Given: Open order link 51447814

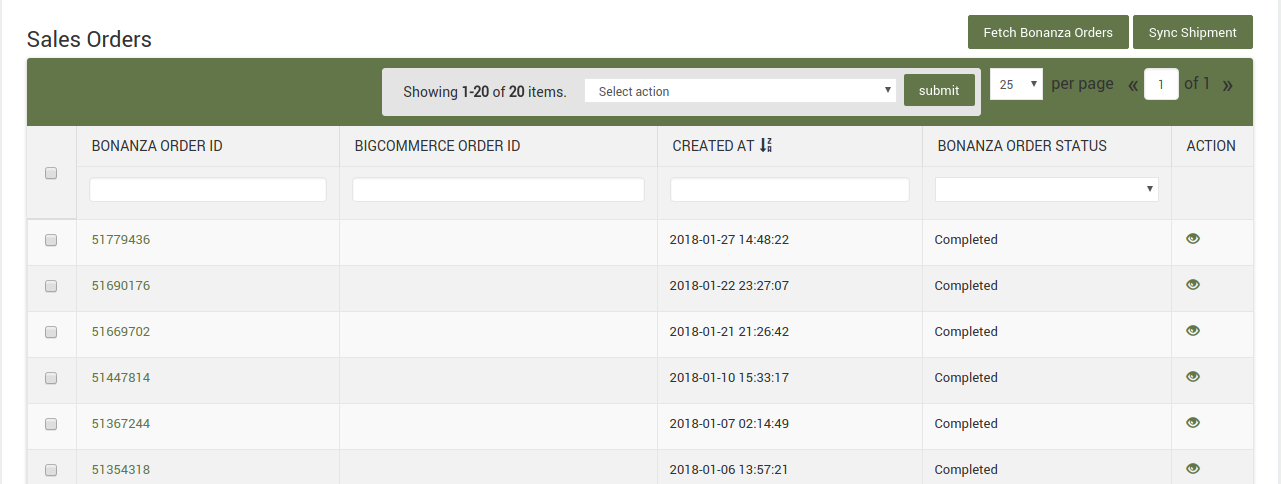Looking at the screenshot, I should (x=120, y=378).
